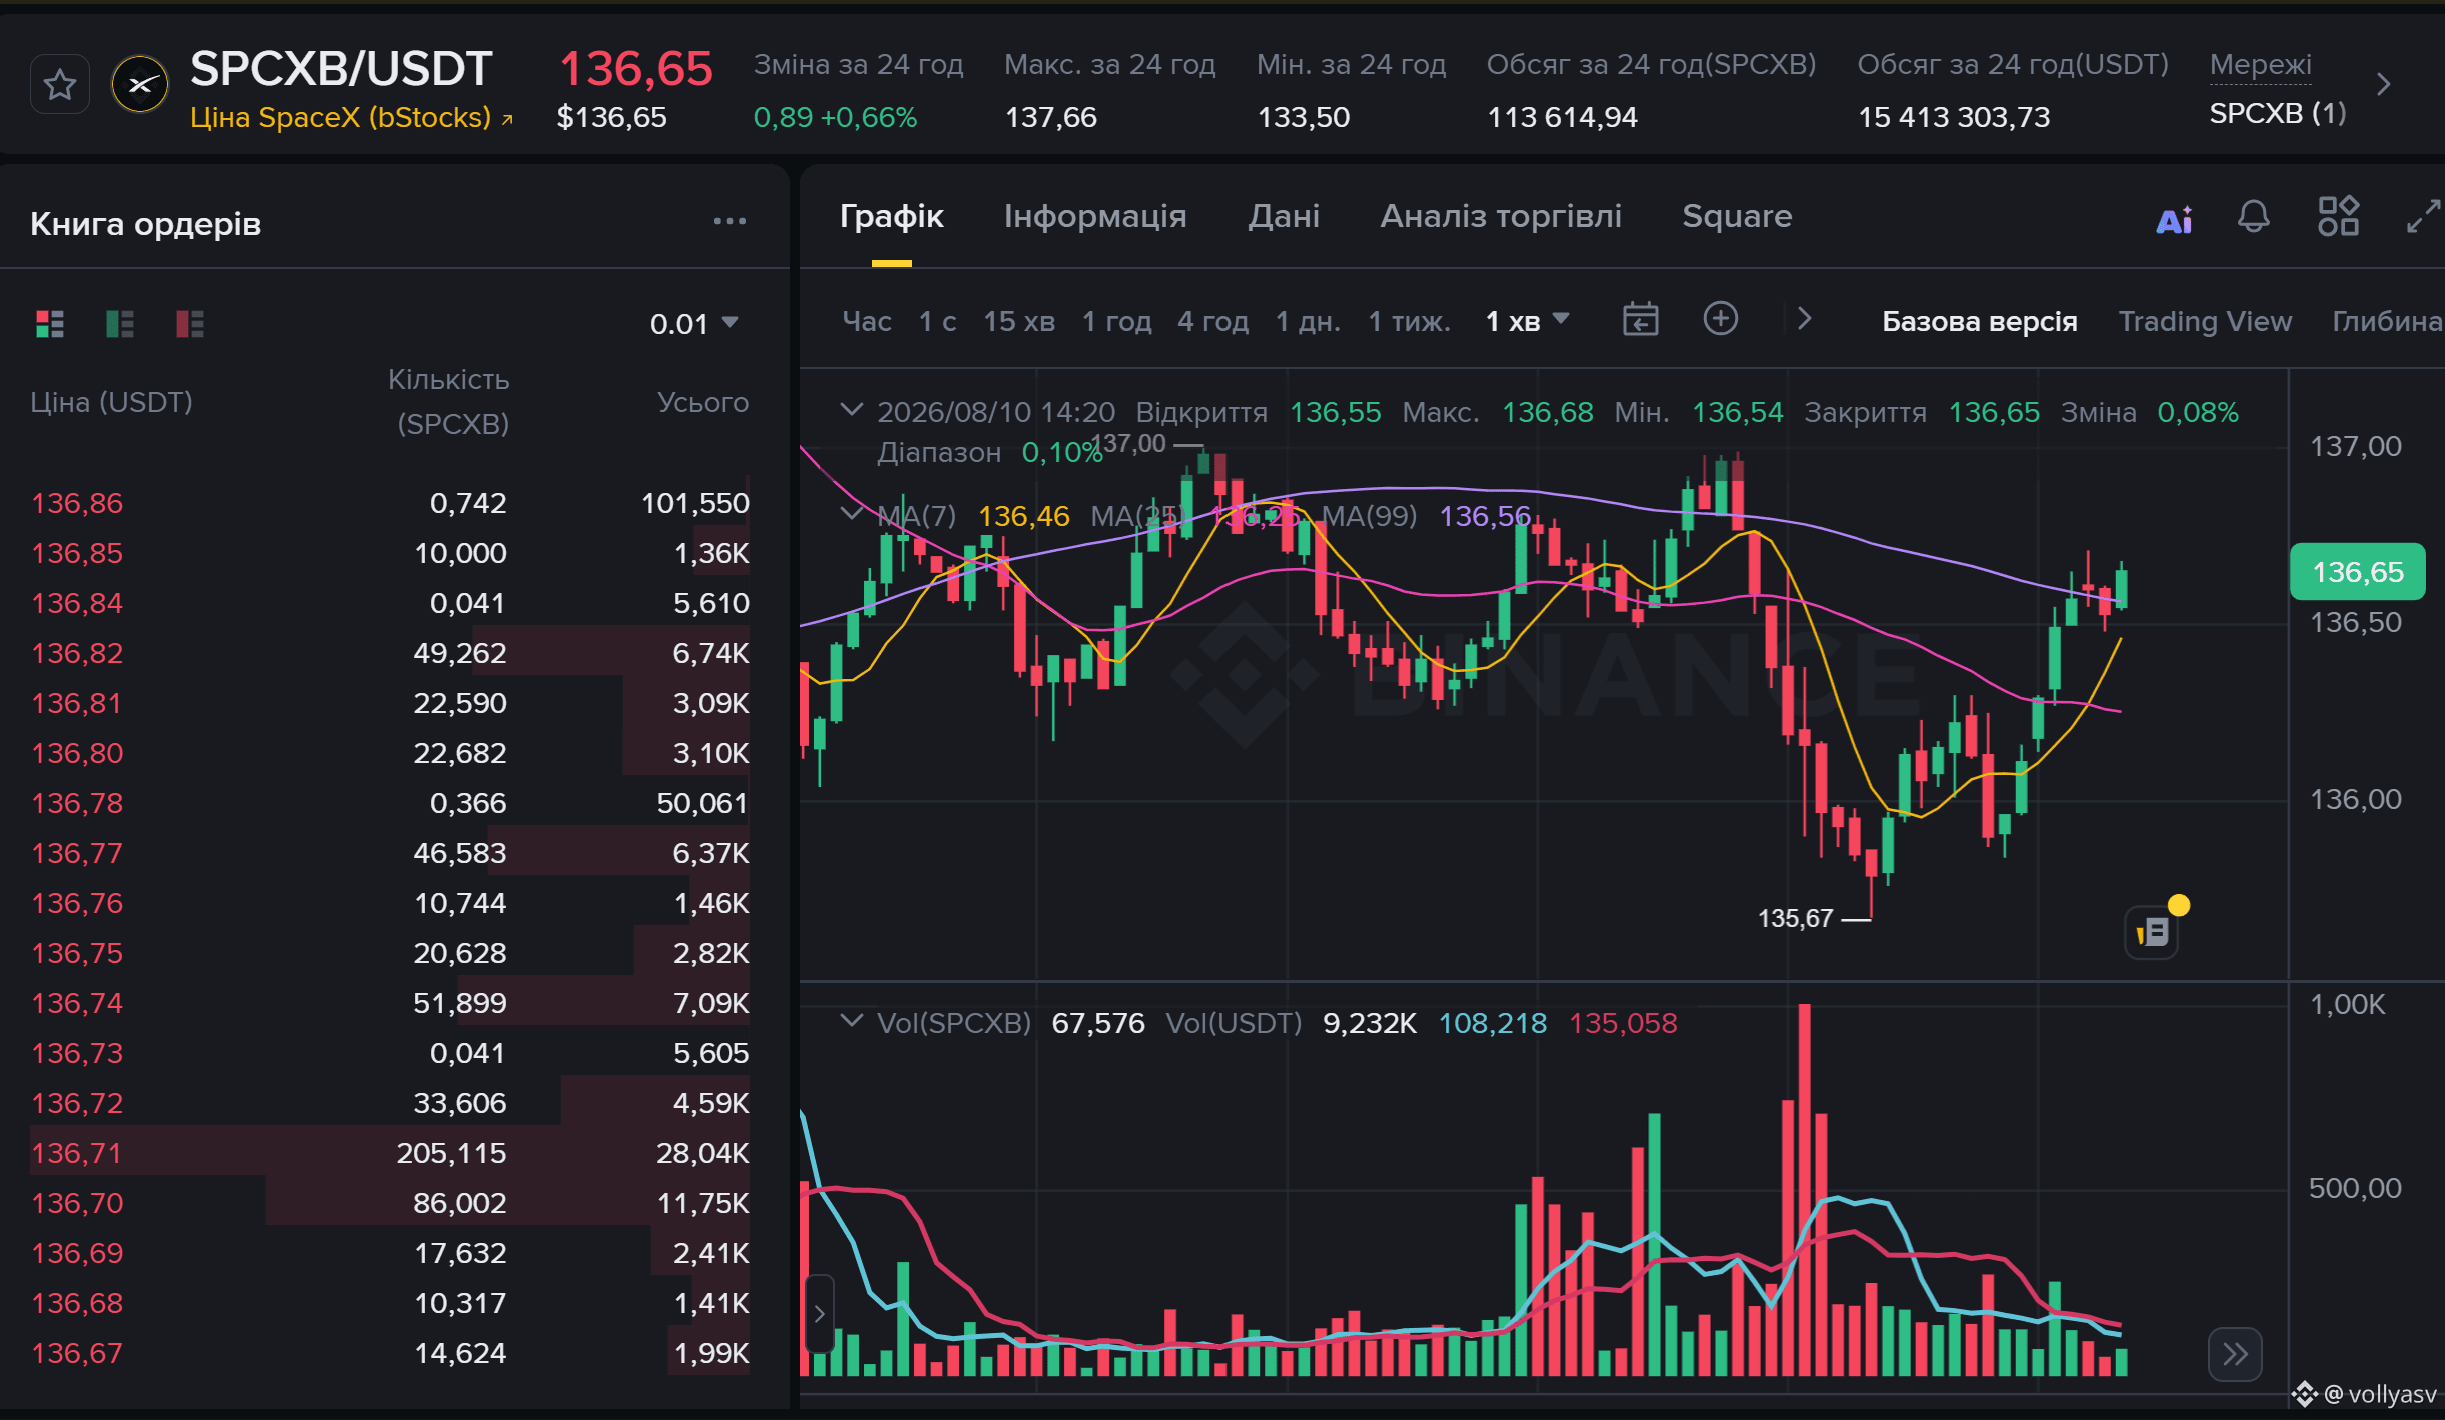
Task: Select the 1 с interval
Action: 938,321
